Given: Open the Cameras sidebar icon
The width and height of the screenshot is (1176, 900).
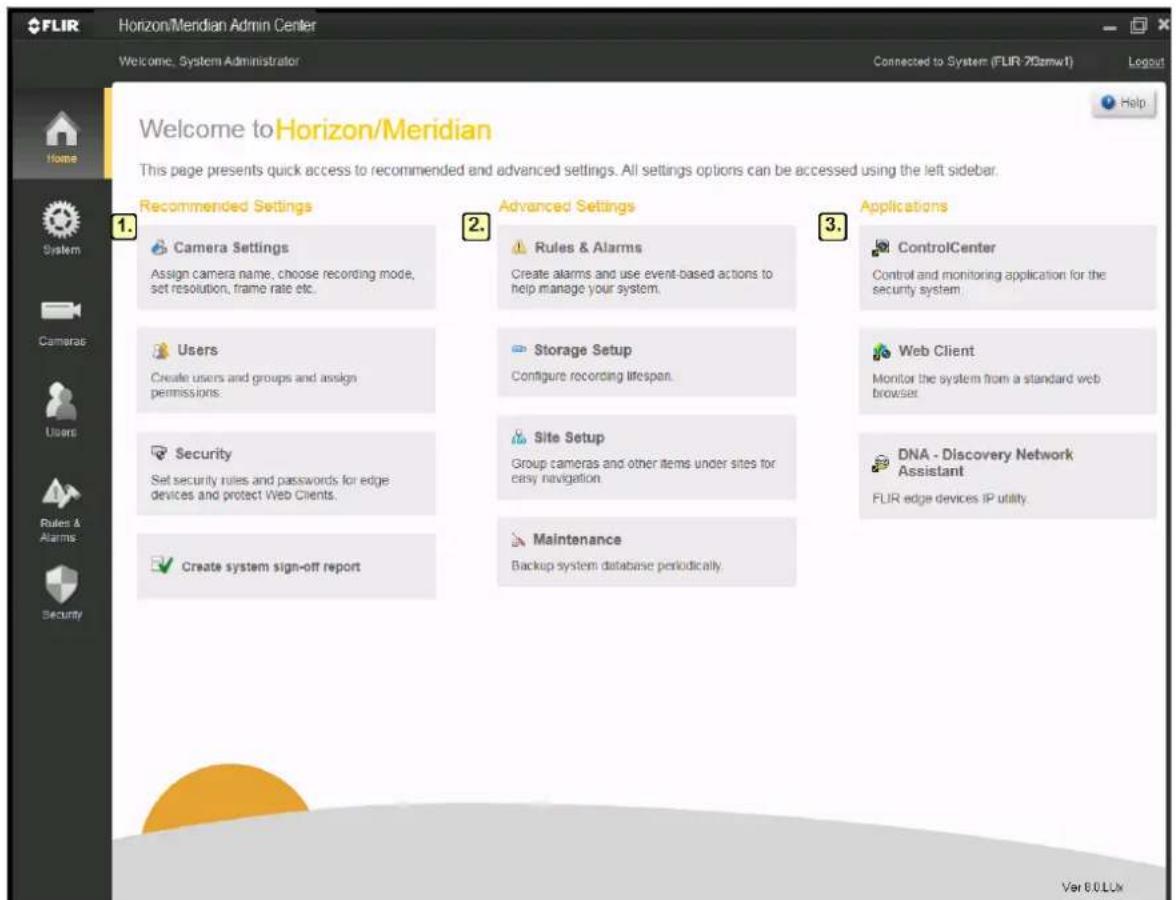Looking at the screenshot, I should click(x=62, y=322).
